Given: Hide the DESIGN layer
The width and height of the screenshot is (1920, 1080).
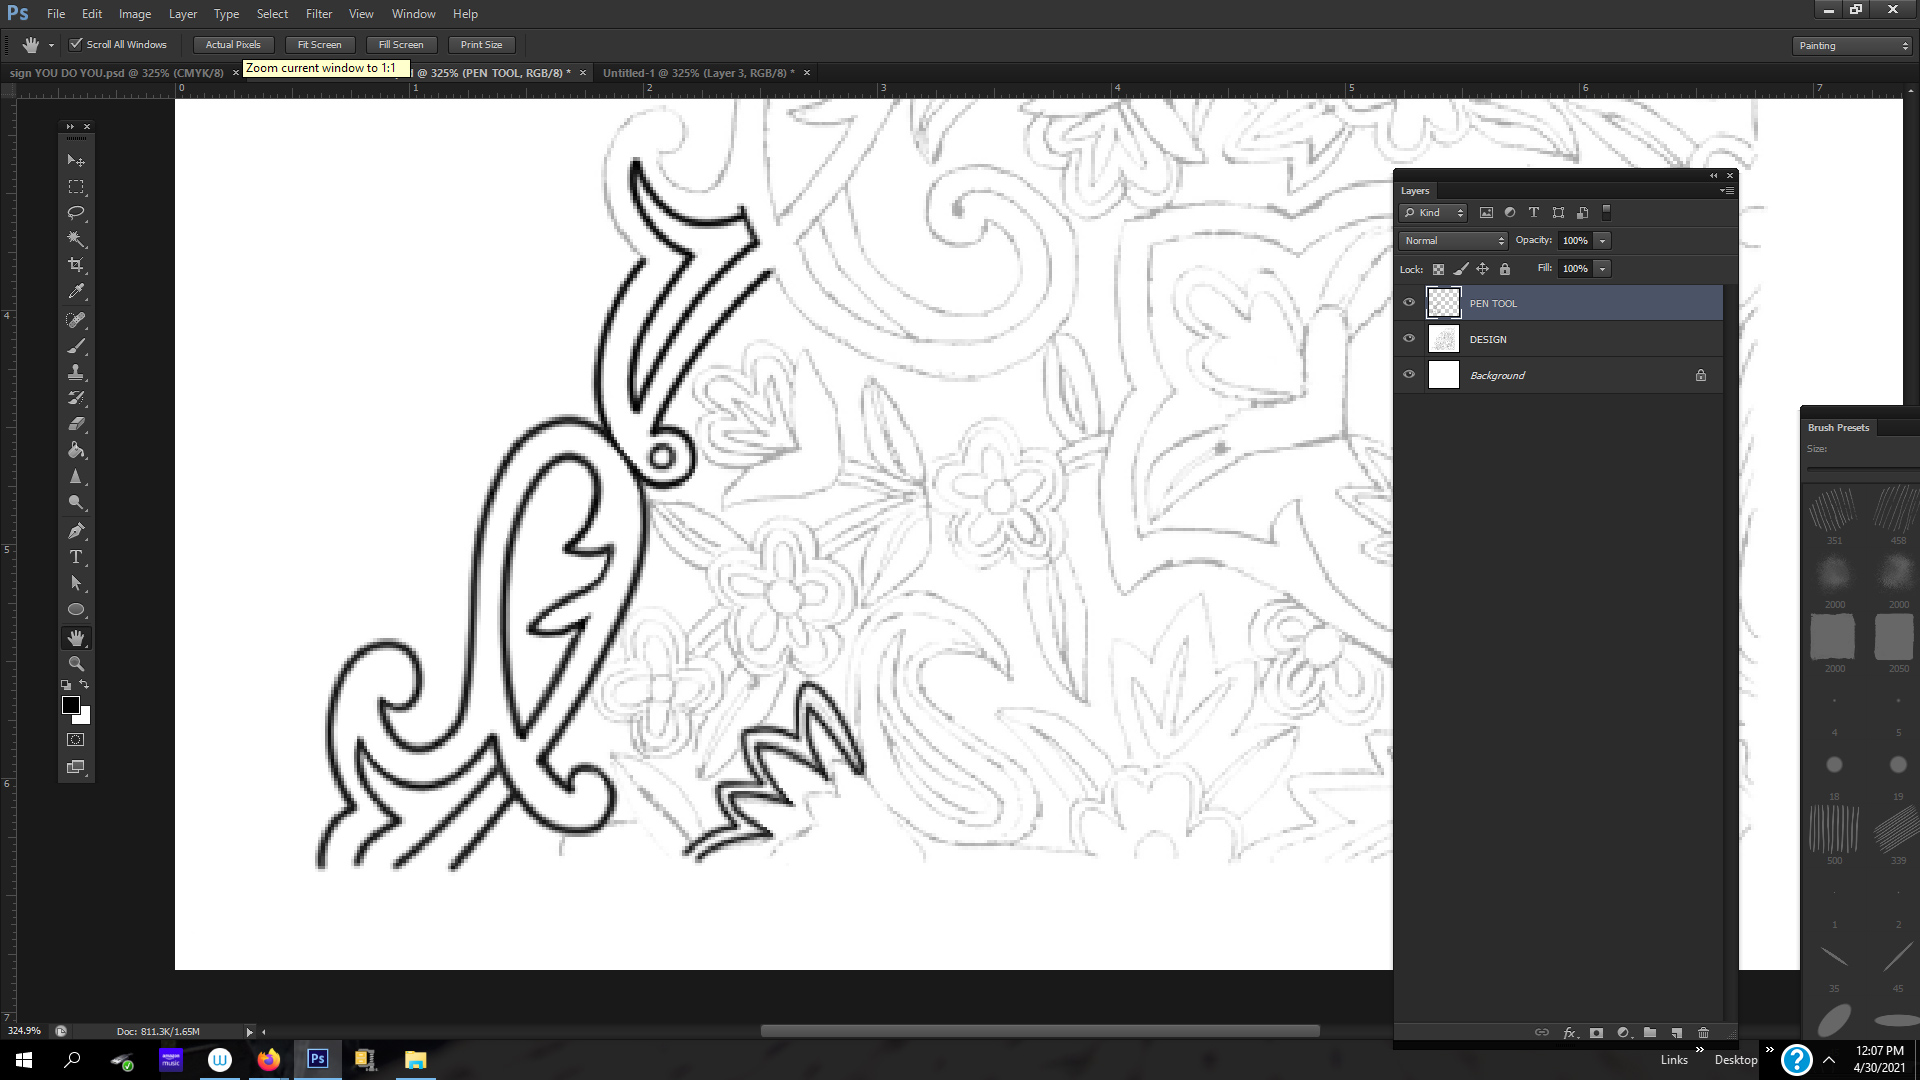Looking at the screenshot, I should click(1409, 338).
